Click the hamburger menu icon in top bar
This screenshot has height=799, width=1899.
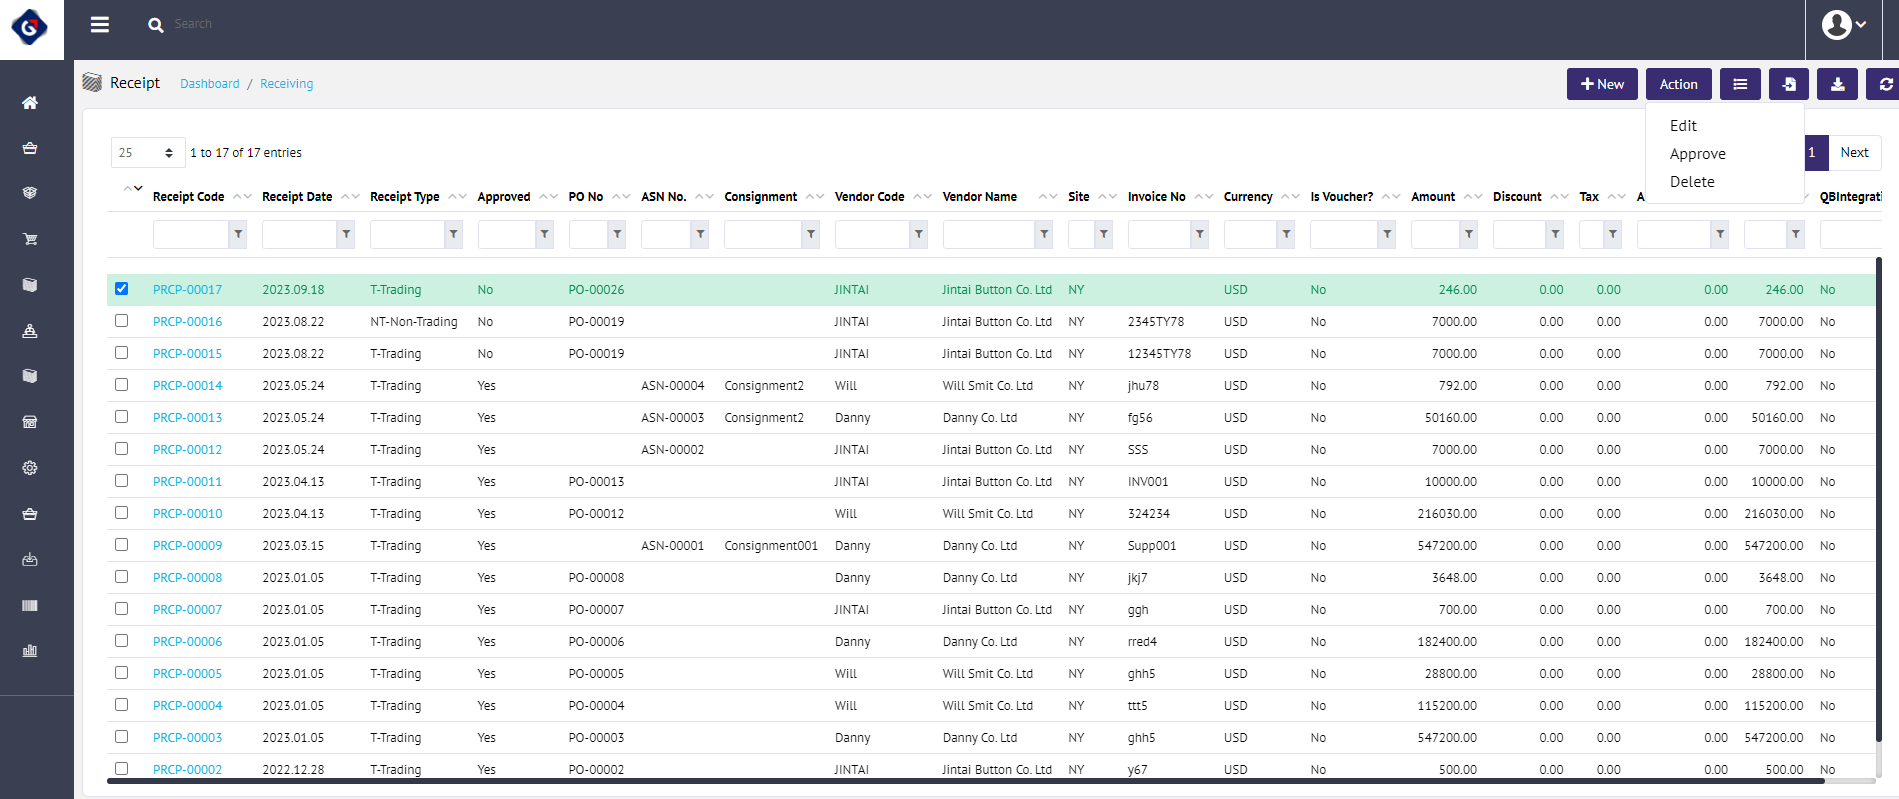tap(100, 25)
